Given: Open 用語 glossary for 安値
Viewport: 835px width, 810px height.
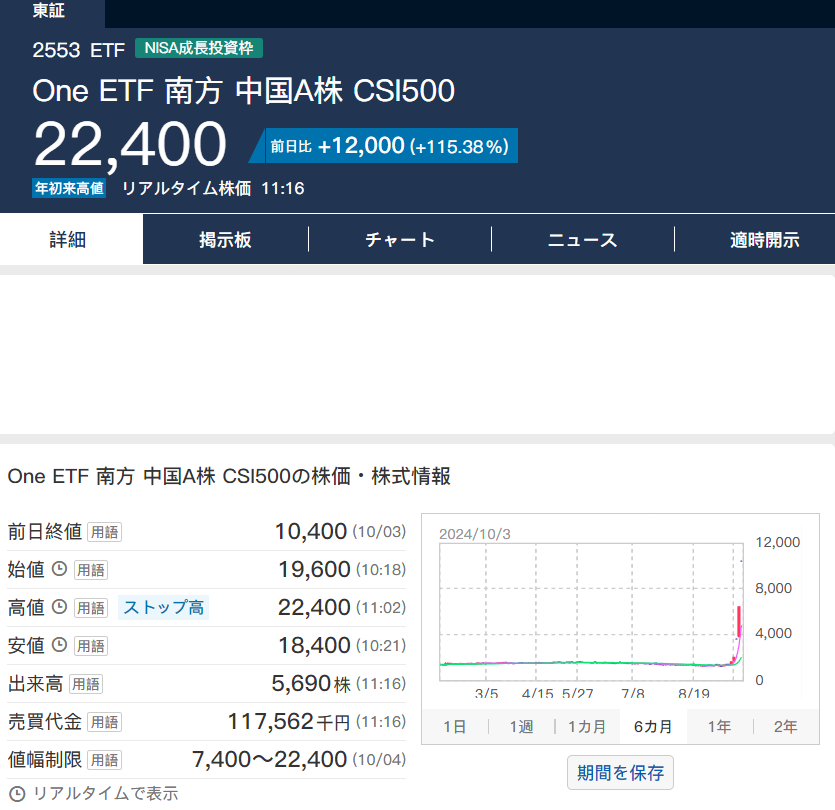Looking at the screenshot, I should pyautogui.click(x=91, y=646).
